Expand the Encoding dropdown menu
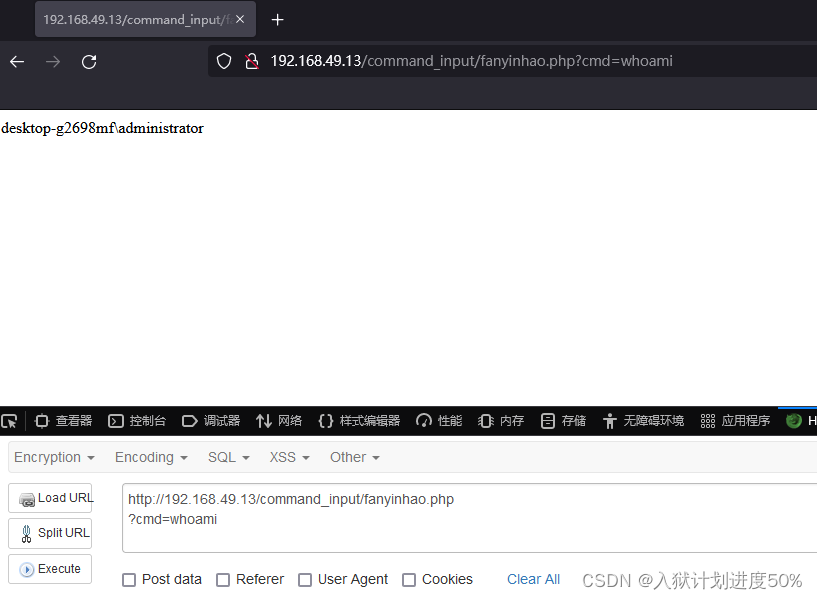The width and height of the screenshot is (817, 599). (151, 457)
